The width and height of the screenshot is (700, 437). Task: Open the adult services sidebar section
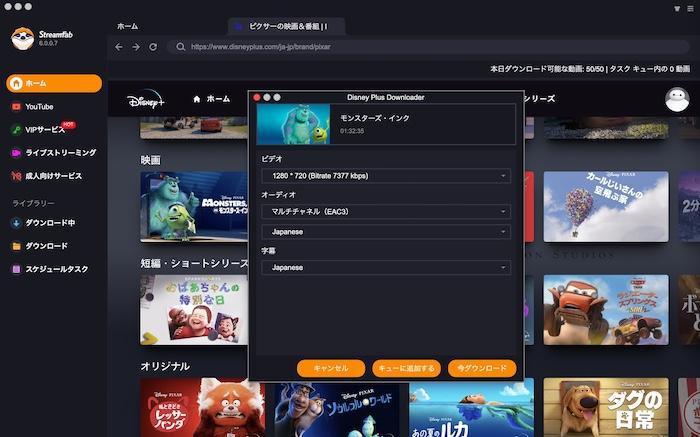47,176
